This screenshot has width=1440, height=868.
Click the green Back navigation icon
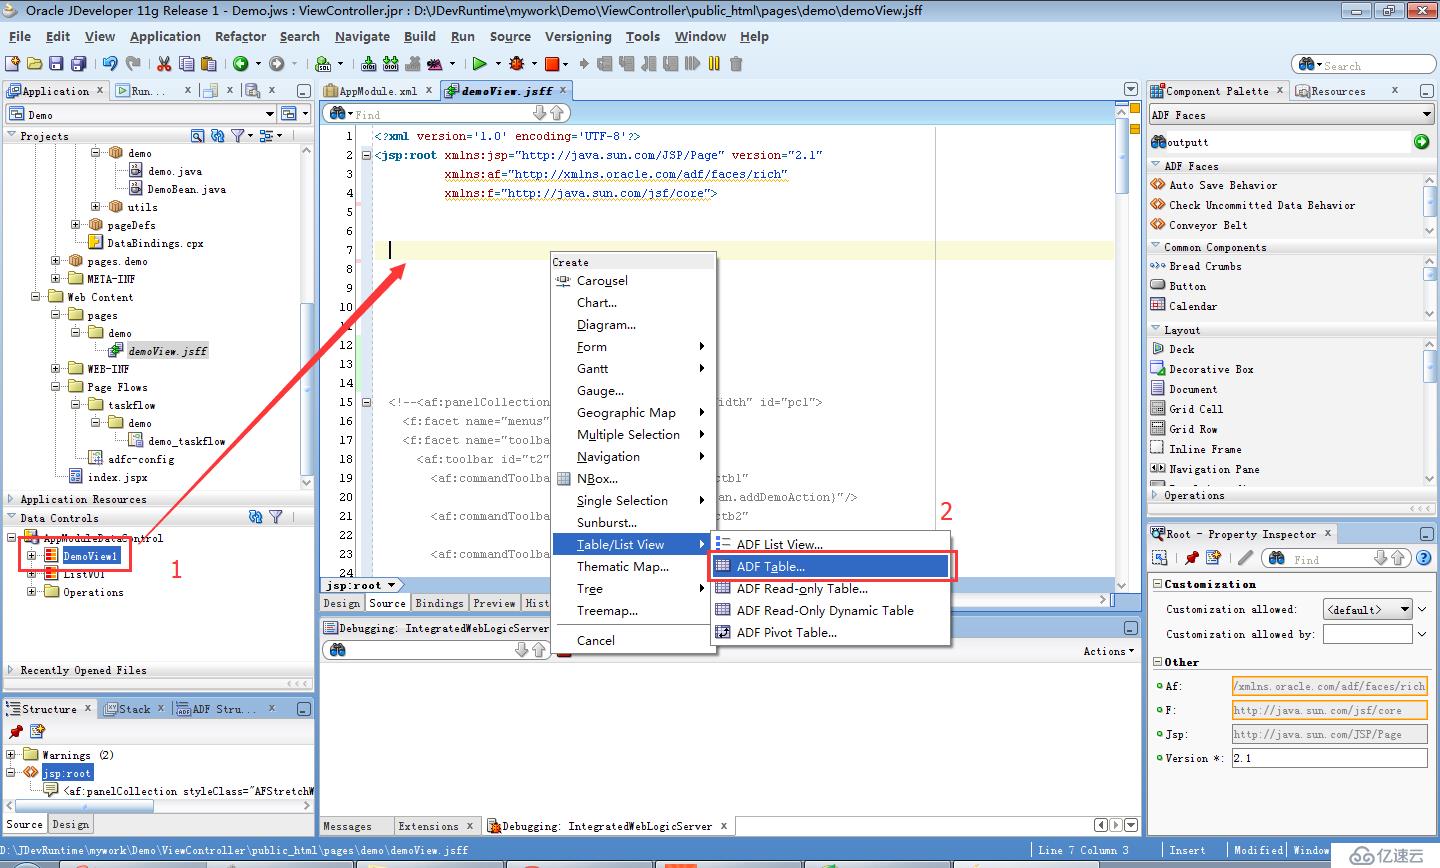241,64
